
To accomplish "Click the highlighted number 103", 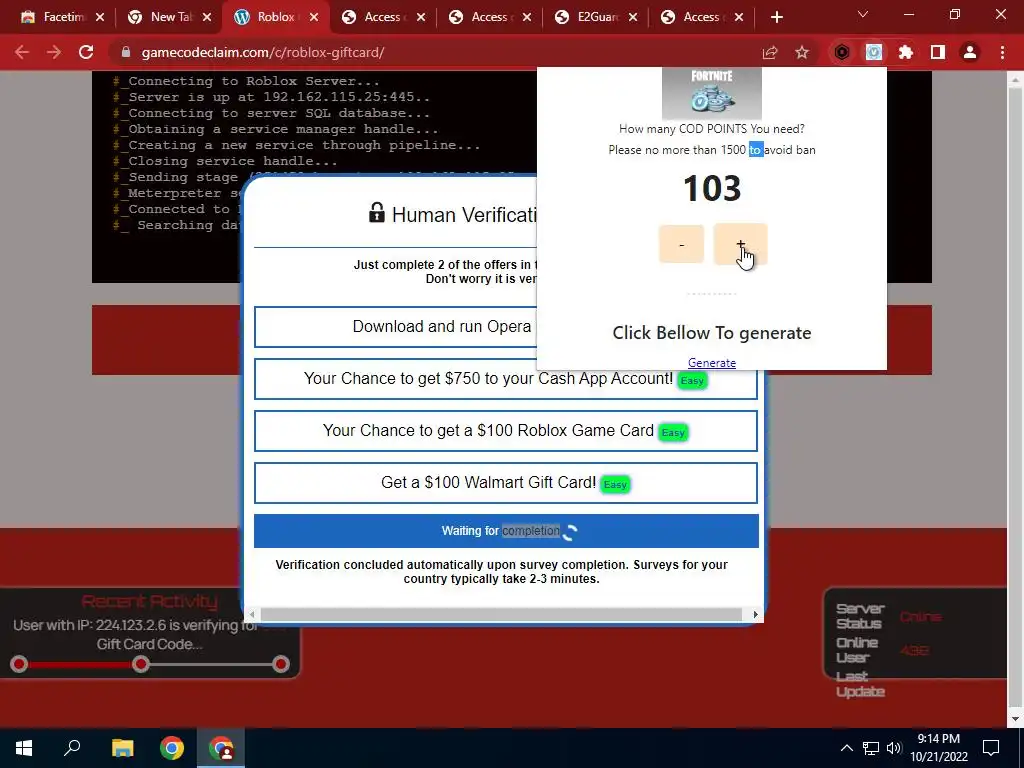I will point(712,188).
